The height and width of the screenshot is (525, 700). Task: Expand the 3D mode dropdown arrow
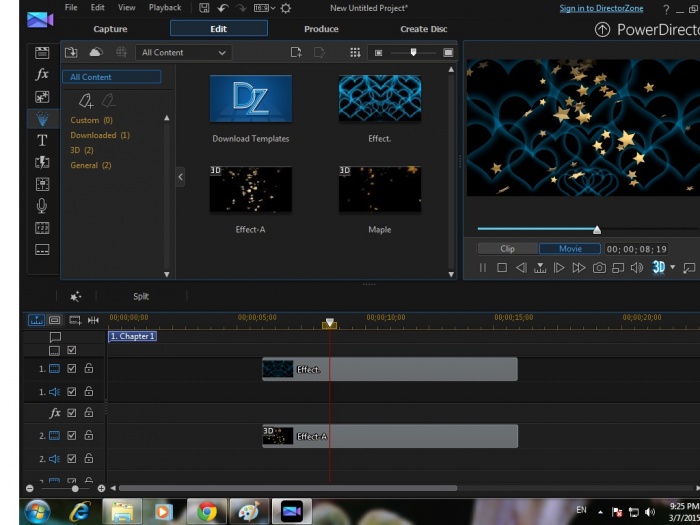[x=673, y=268]
